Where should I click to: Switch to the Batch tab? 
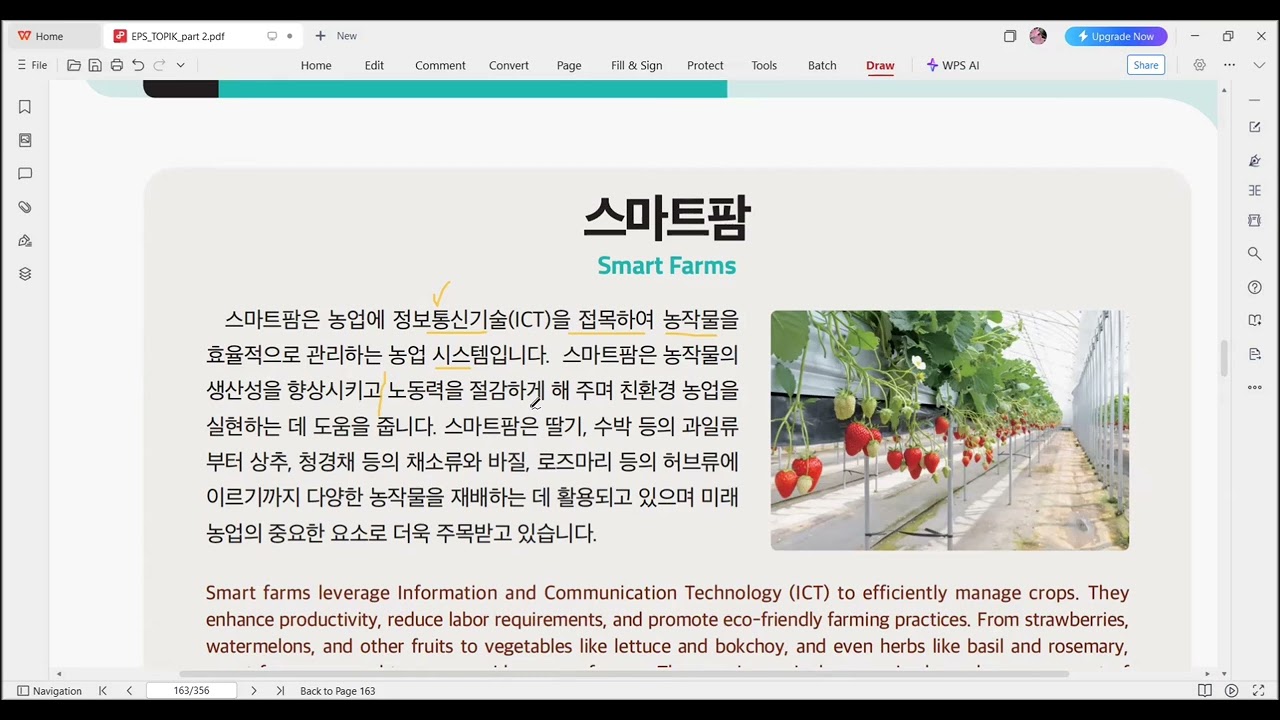(x=822, y=65)
